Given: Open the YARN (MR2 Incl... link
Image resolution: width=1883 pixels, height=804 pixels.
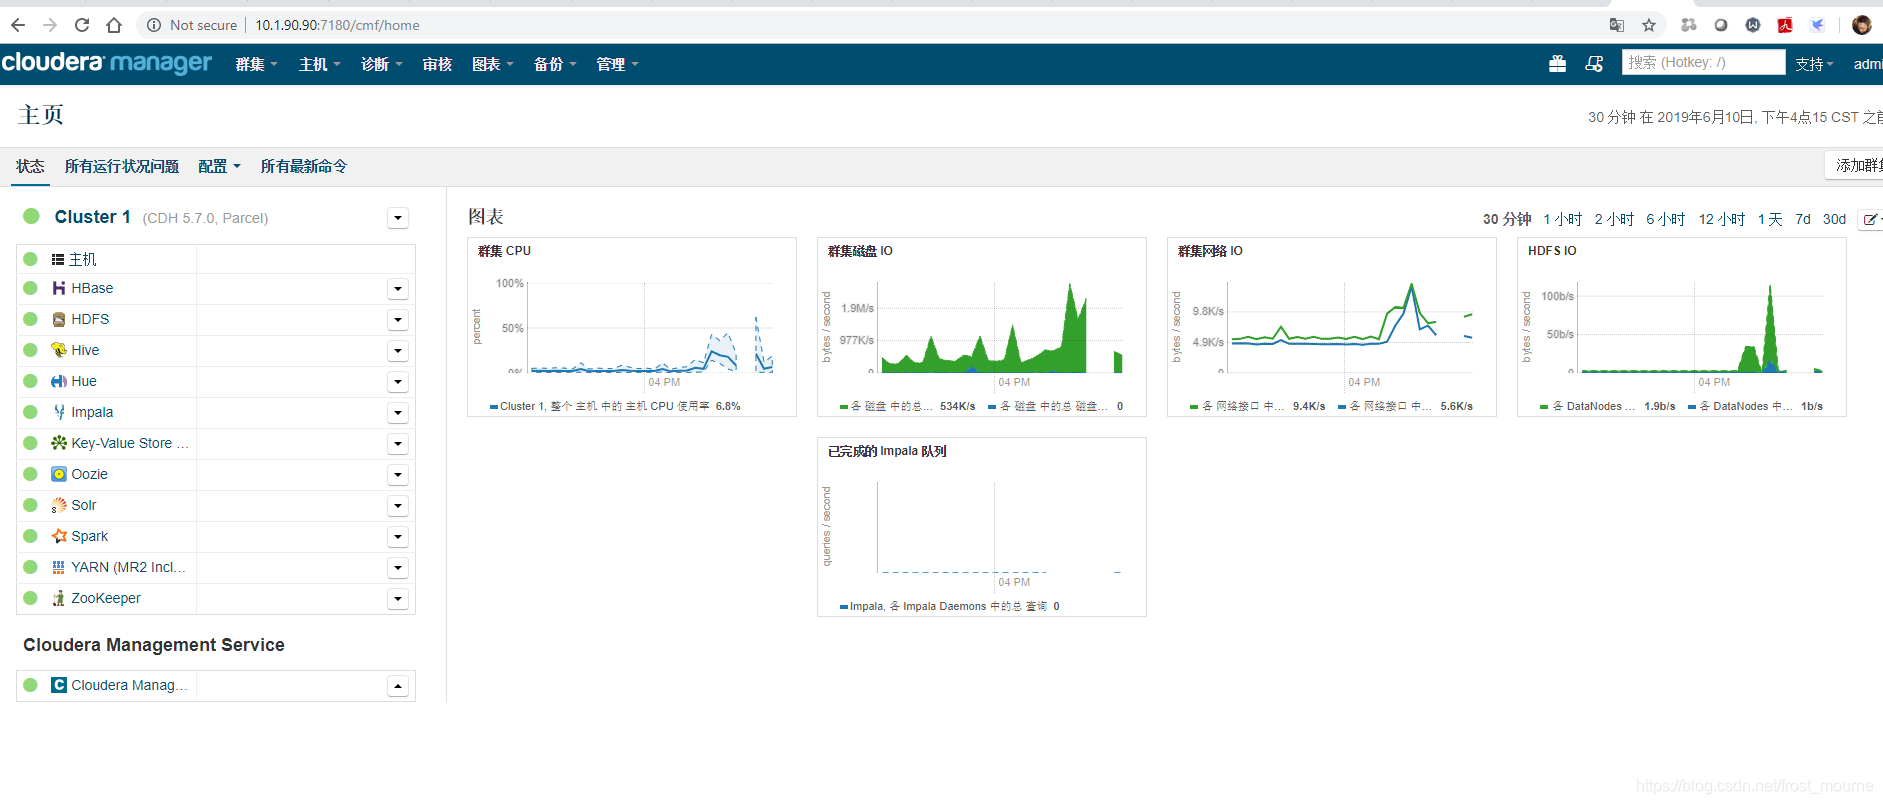Looking at the screenshot, I should pyautogui.click(x=128, y=567).
